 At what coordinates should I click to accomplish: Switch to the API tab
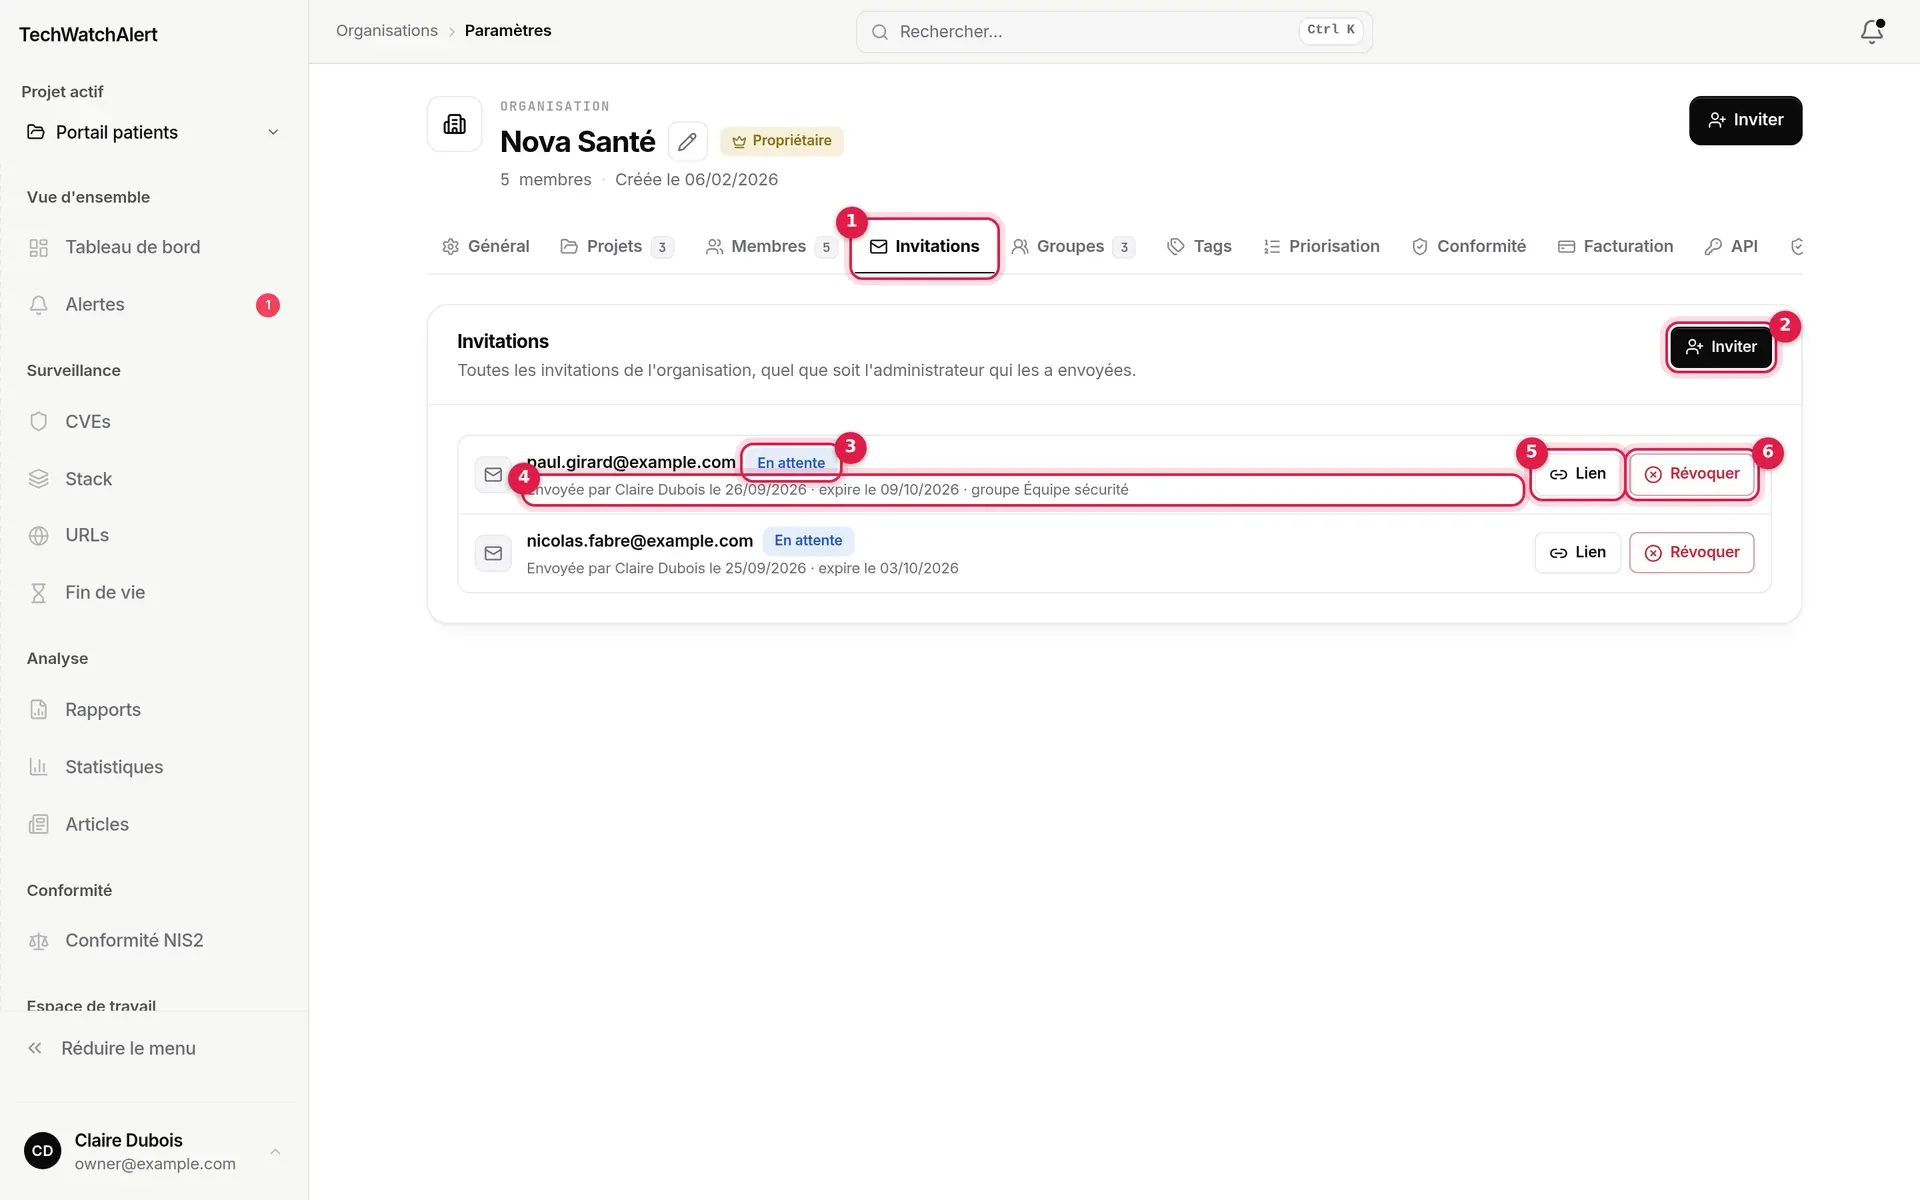tap(1731, 246)
